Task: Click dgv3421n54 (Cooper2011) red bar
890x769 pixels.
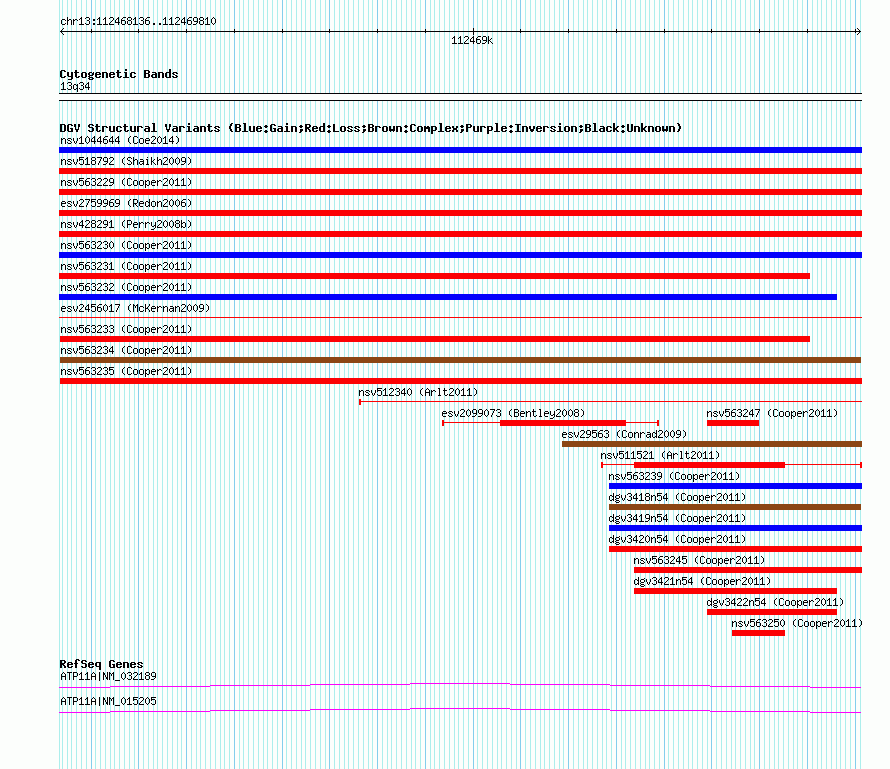Action: click(x=736, y=591)
